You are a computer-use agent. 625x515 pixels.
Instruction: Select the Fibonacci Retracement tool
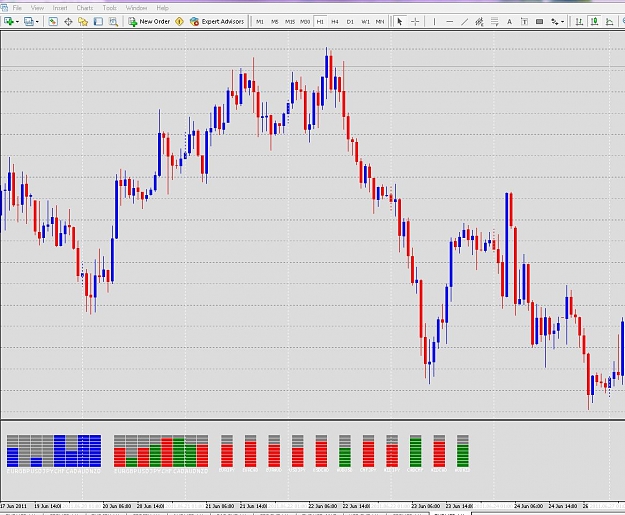click(x=495, y=22)
